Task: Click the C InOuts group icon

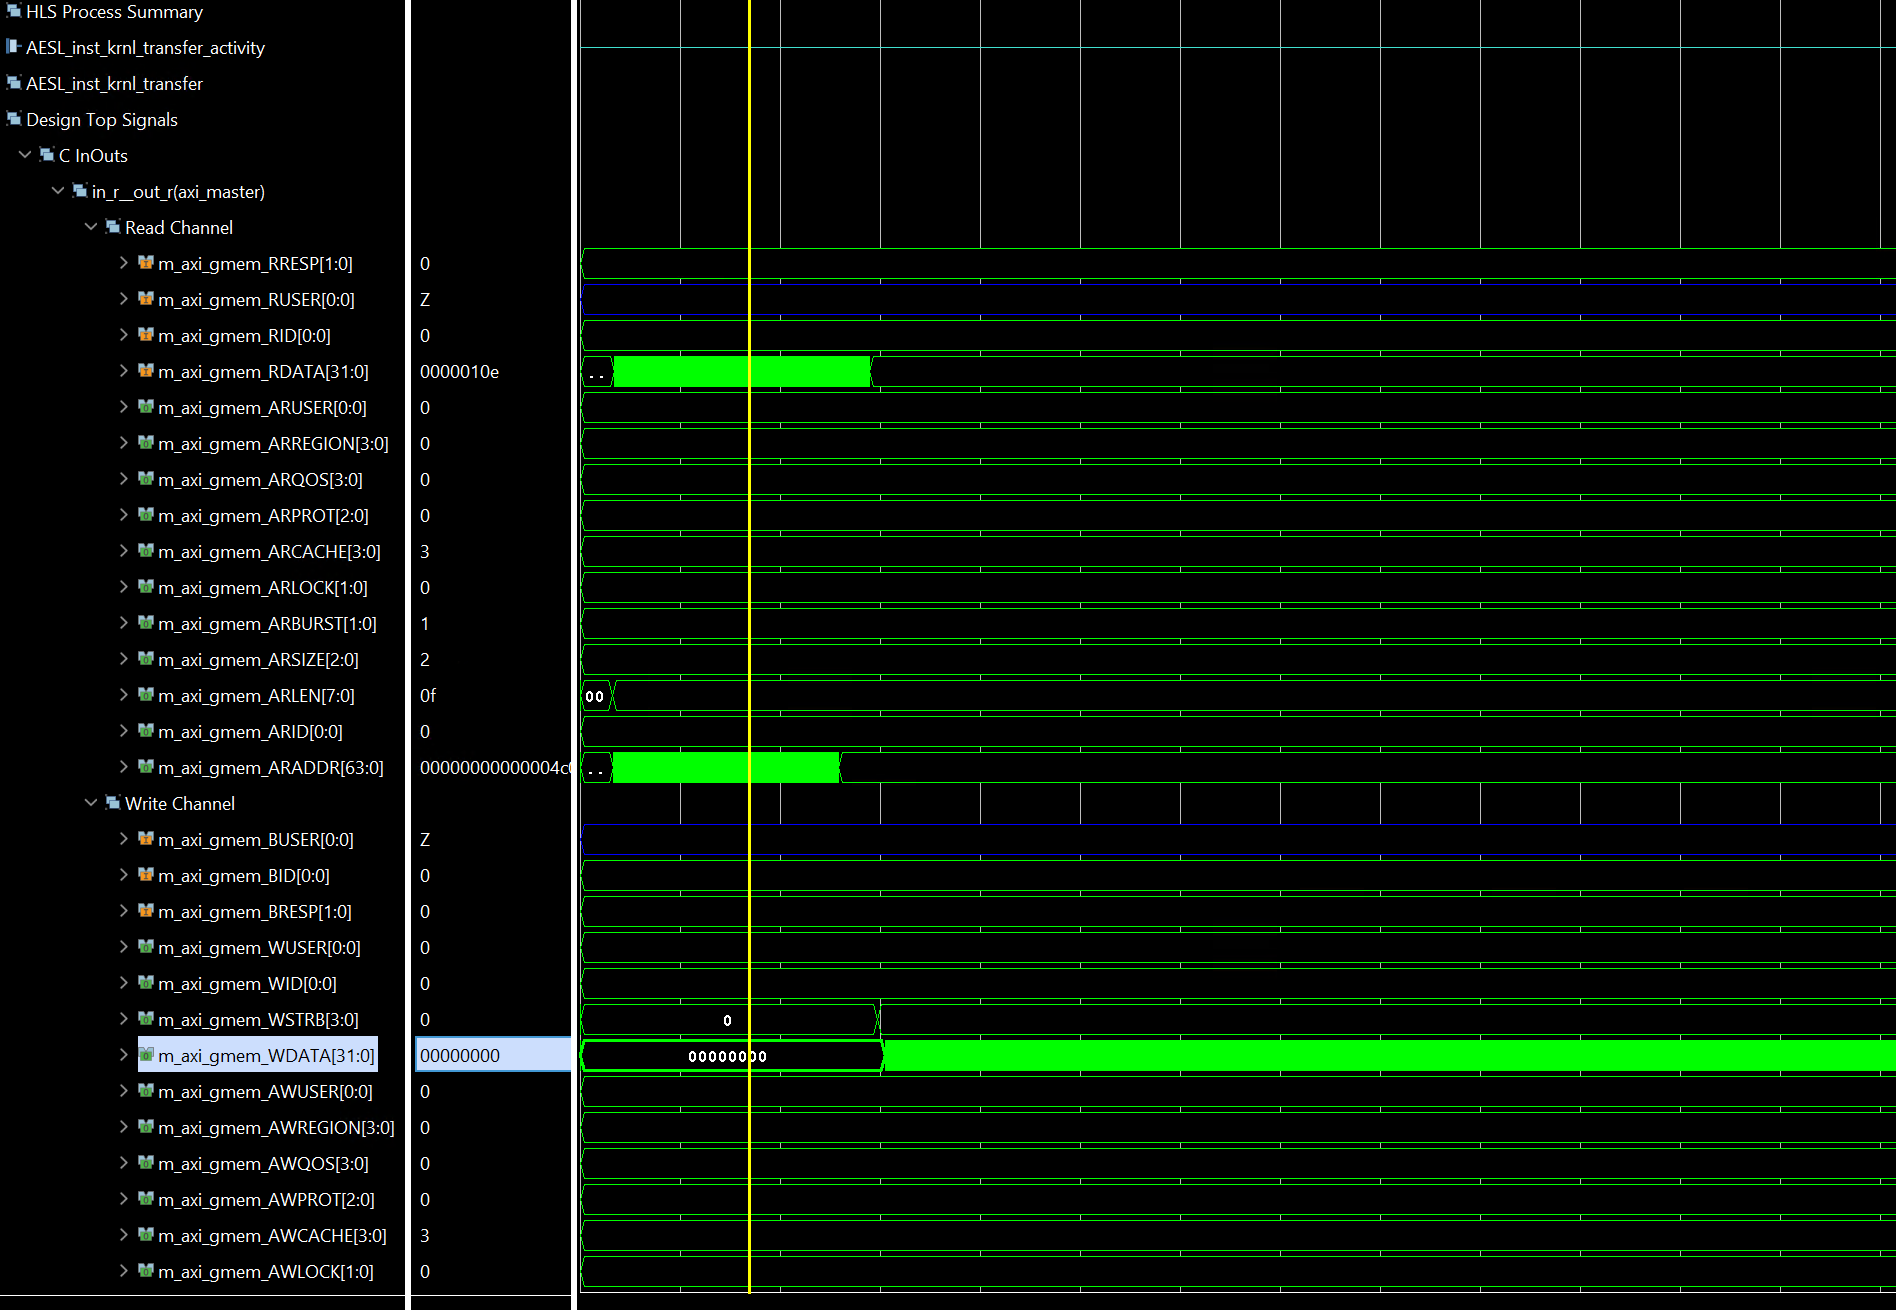Action: coord(47,155)
